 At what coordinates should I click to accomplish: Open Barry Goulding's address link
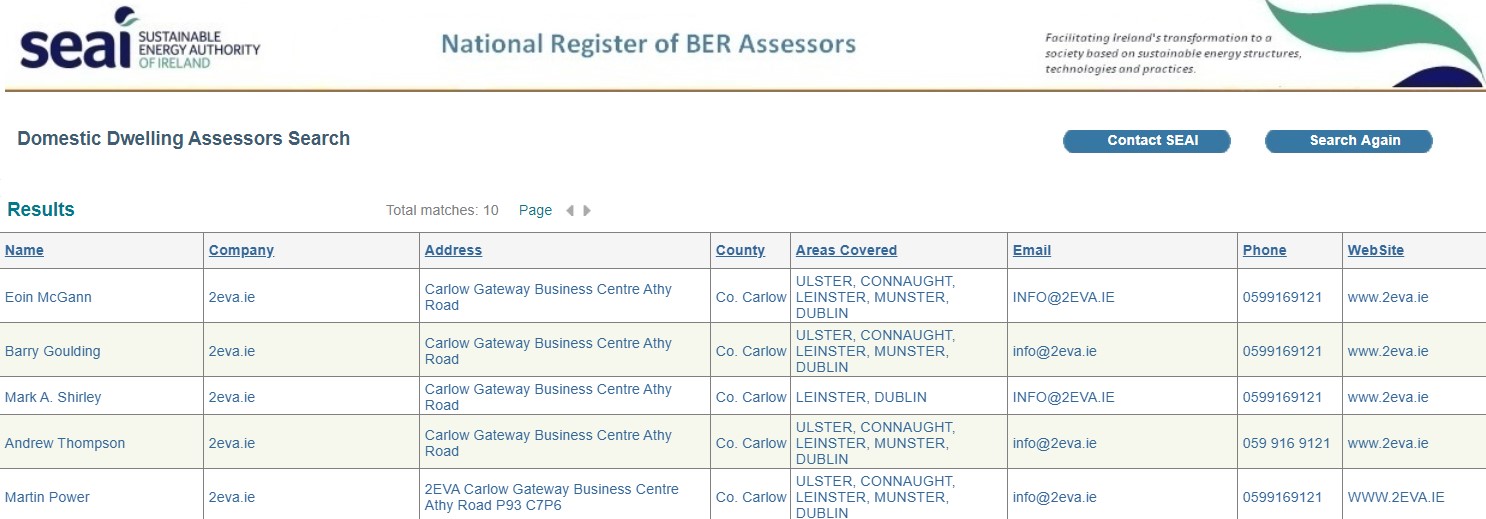point(548,351)
